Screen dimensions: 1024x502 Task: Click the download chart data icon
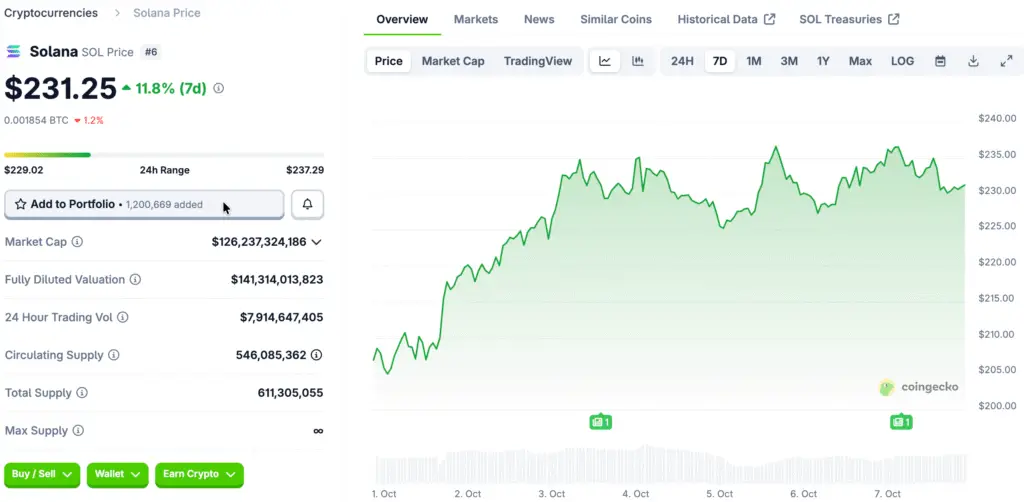(973, 61)
